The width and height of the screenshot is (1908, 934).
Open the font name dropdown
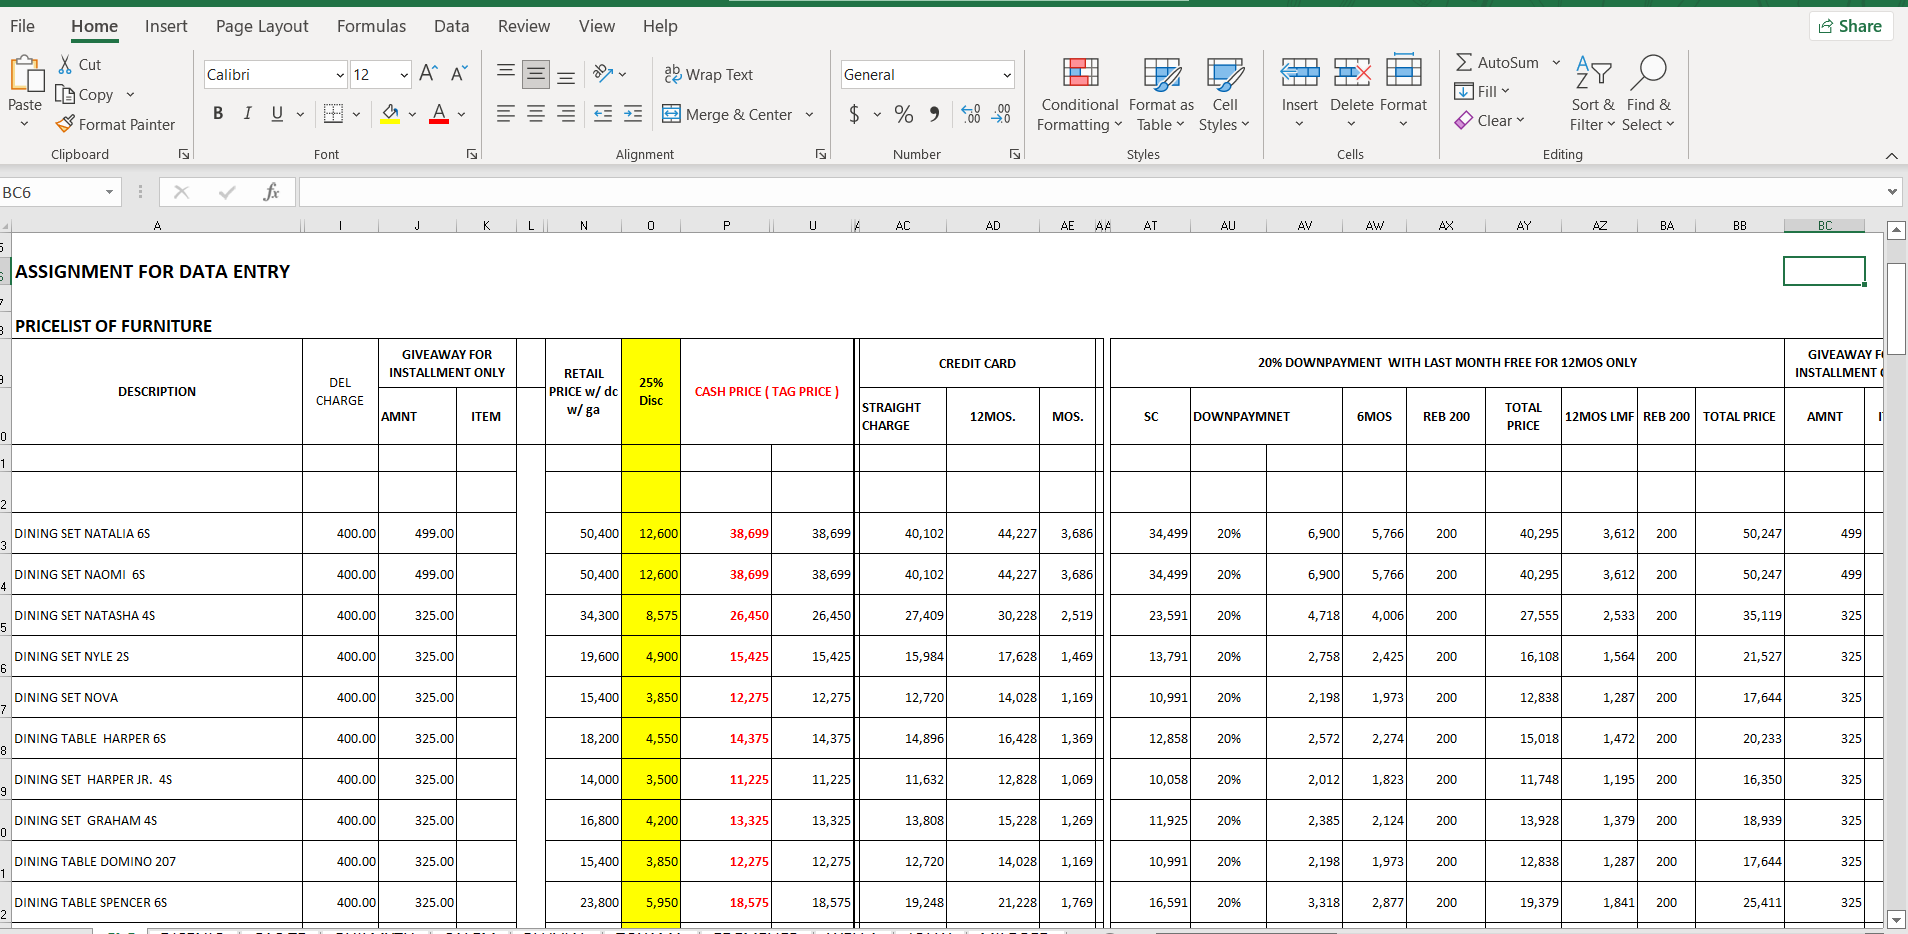click(x=340, y=75)
